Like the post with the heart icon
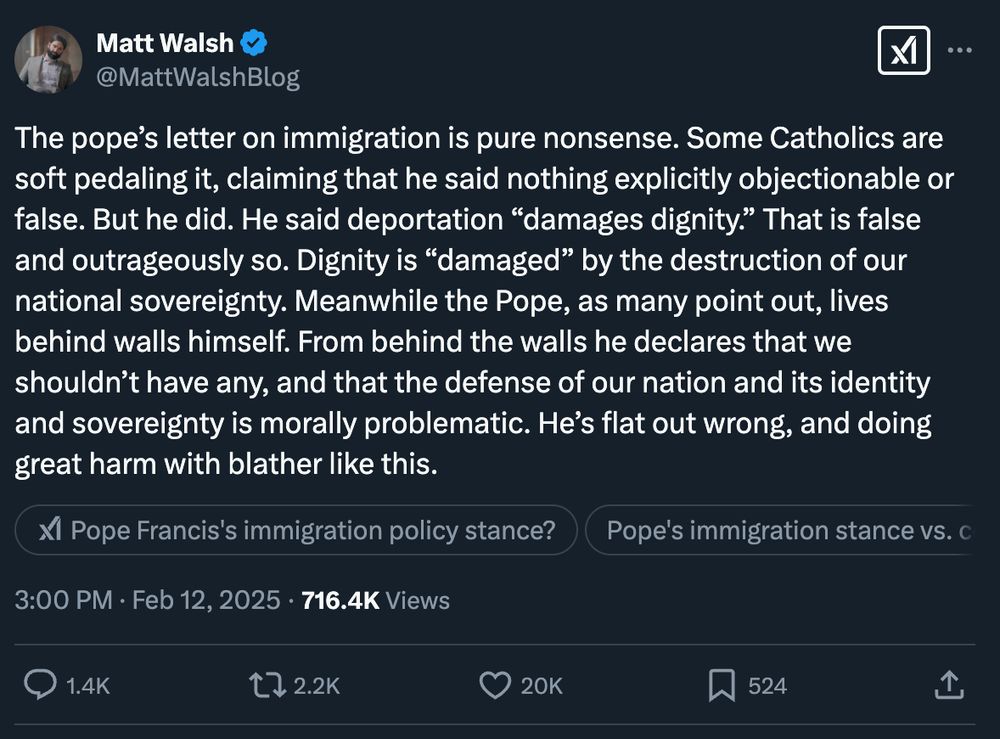 coord(495,685)
